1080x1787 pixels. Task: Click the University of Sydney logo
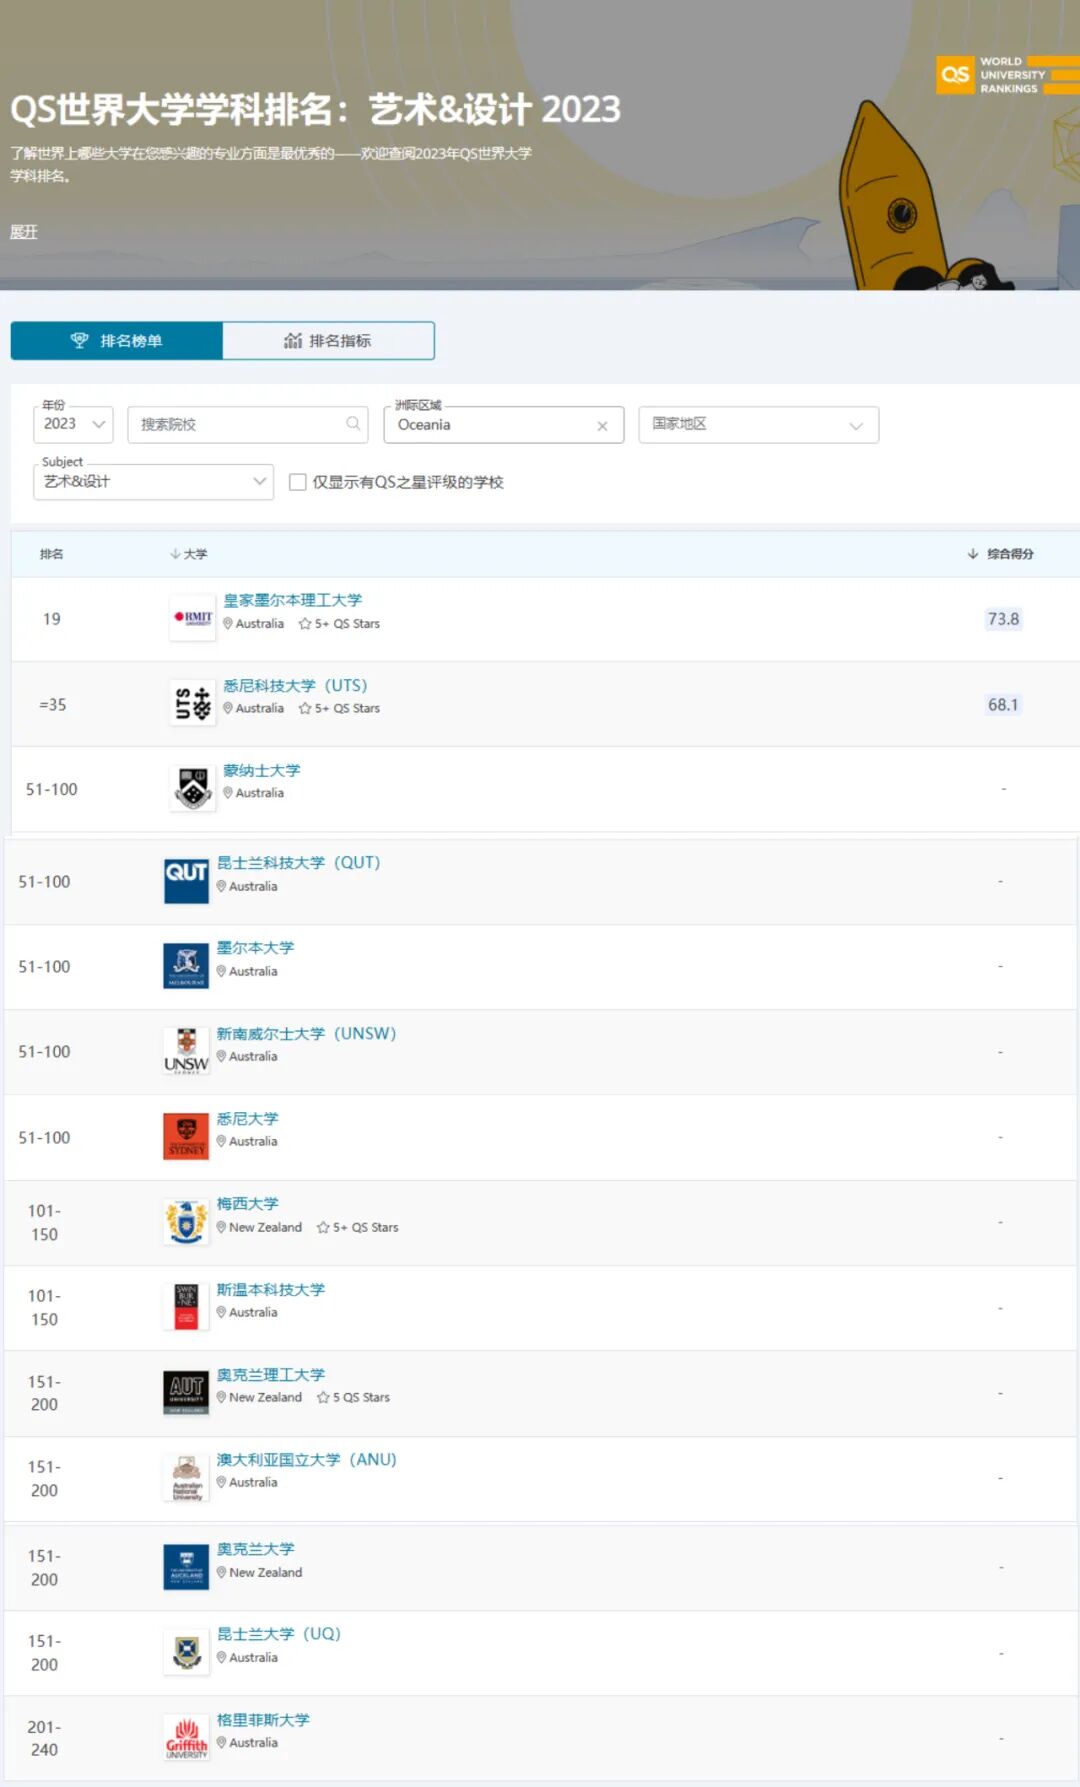pos(186,1137)
